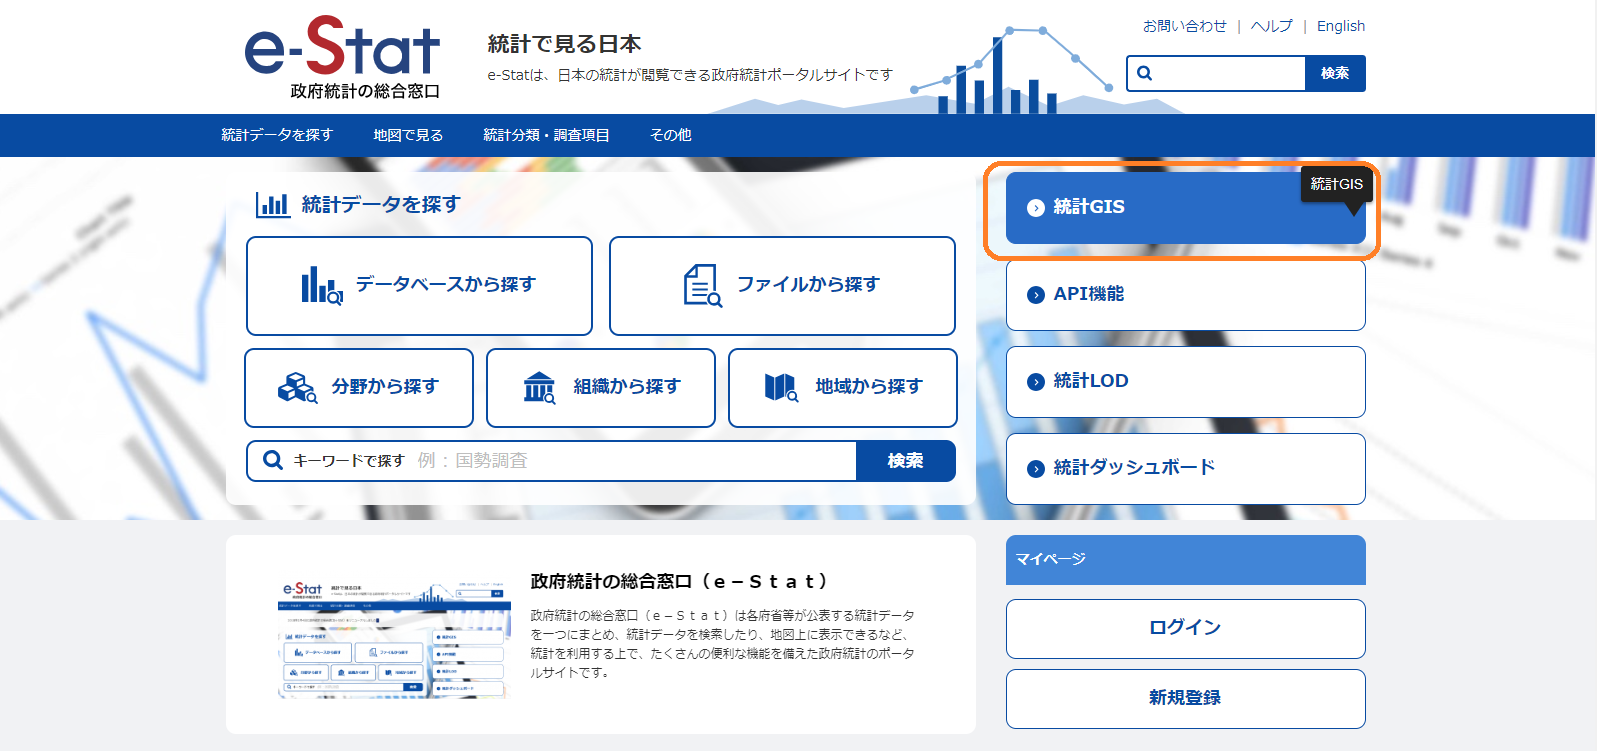Click the cubes icon in 分野から探す

point(297,388)
